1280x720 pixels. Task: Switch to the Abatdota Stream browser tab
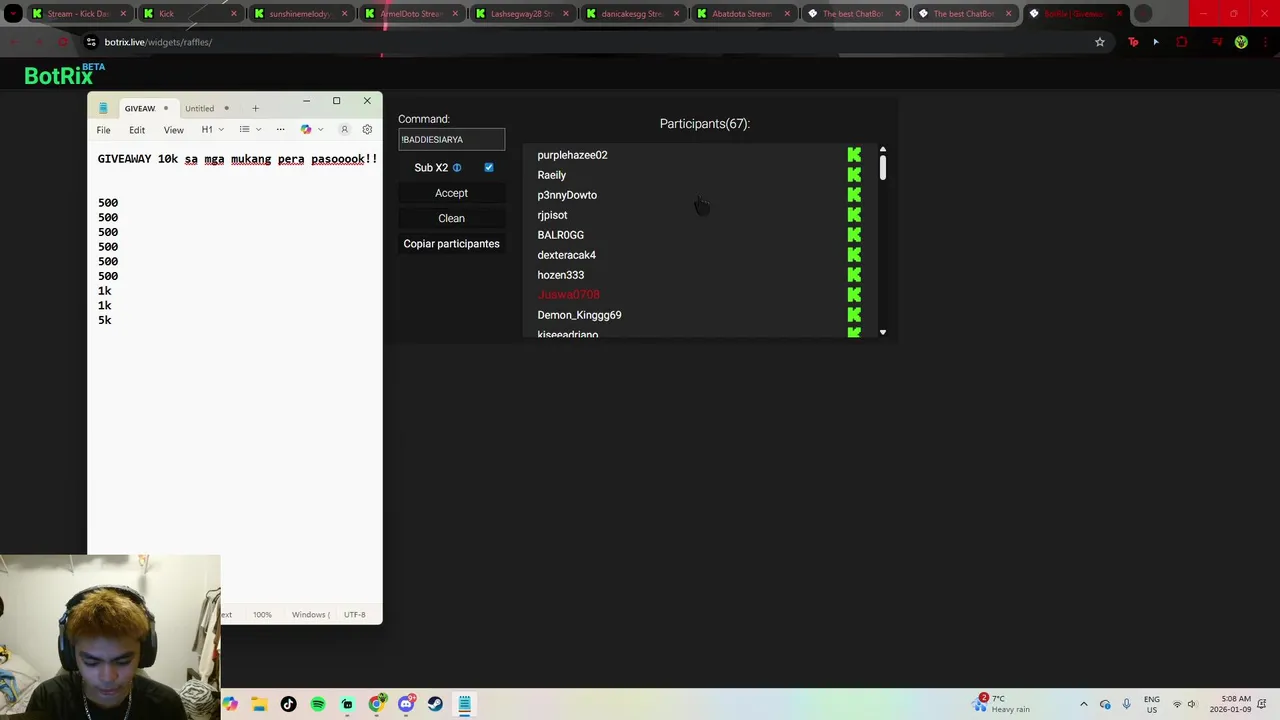pyautogui.click(x=742, y=14)
